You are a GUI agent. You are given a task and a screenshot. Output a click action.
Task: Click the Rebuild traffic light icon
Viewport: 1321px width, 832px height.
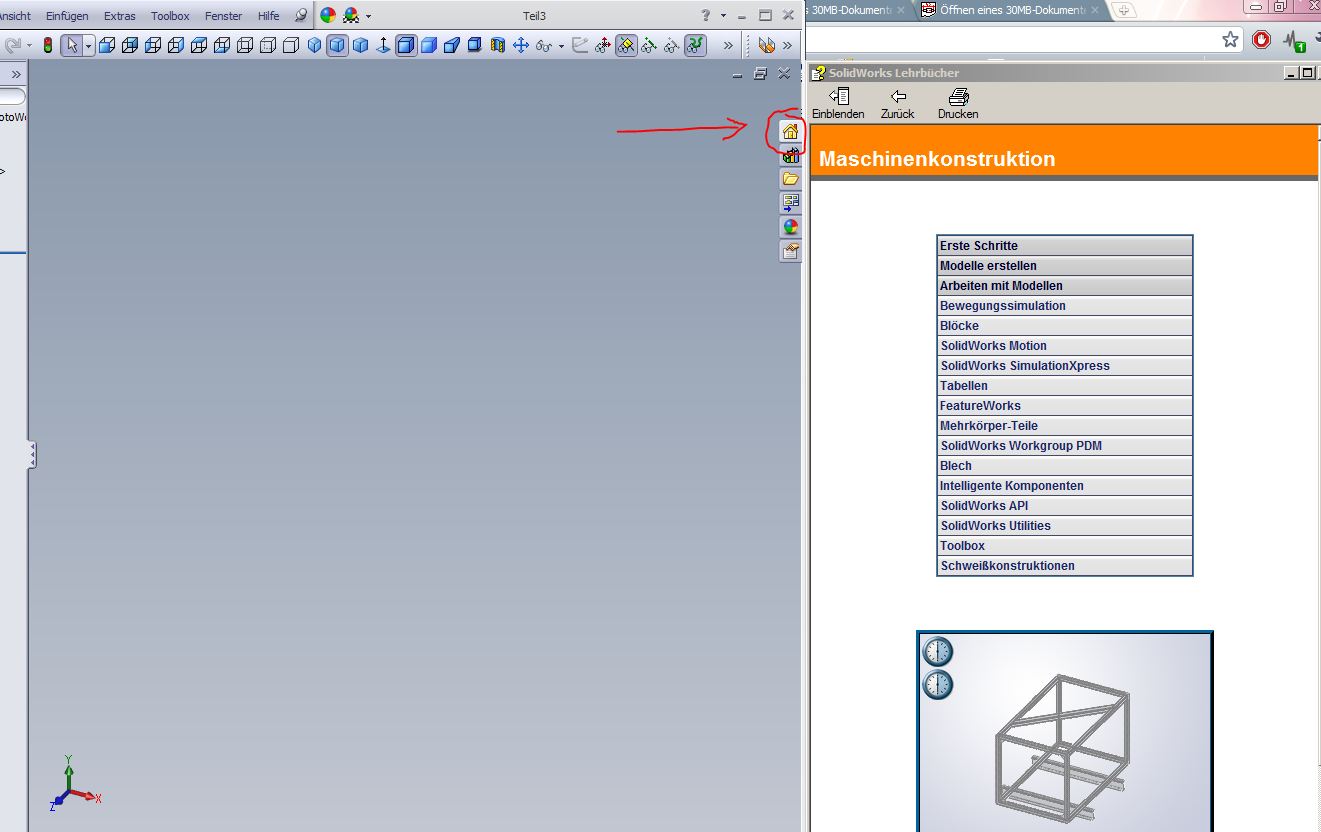47,45
